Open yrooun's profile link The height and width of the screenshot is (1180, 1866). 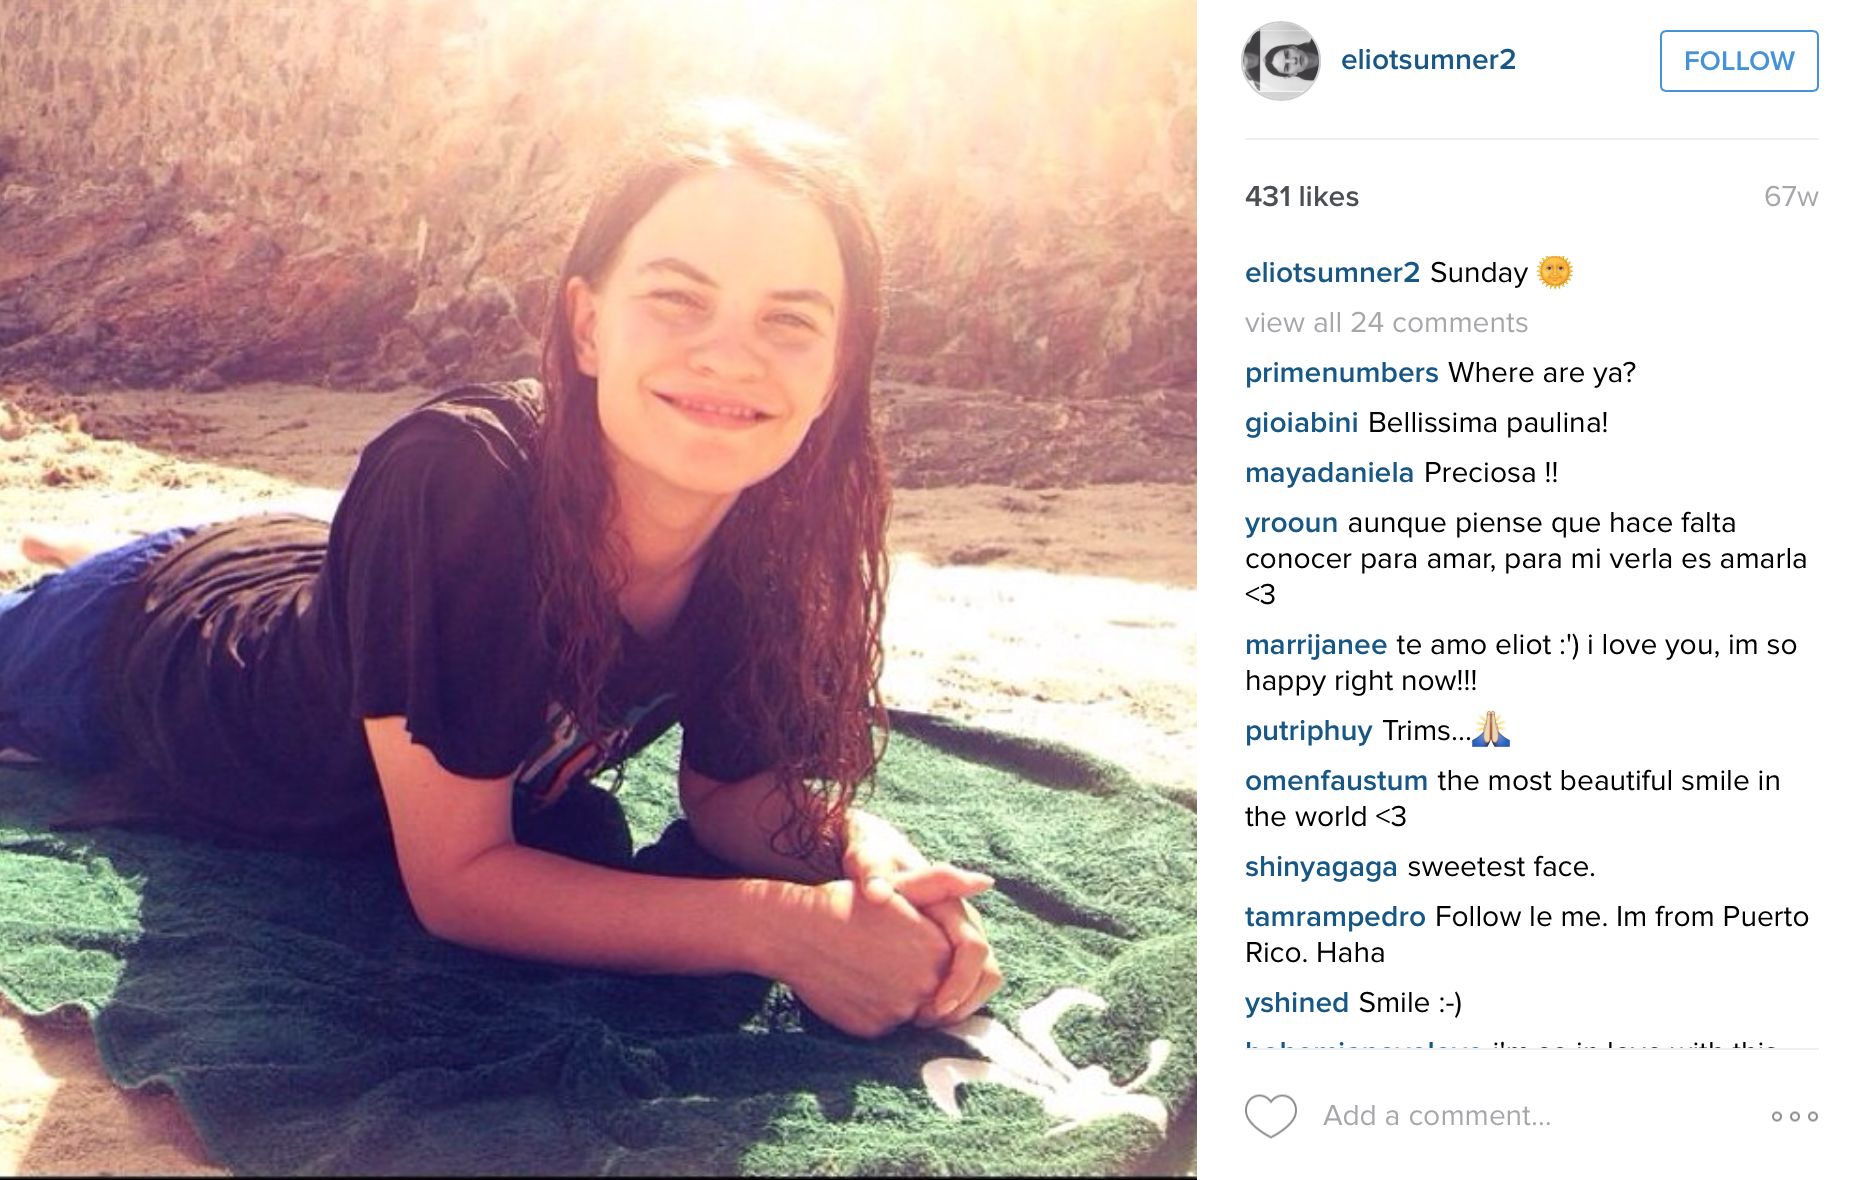pyautogui.click(x=1291, y=523)
